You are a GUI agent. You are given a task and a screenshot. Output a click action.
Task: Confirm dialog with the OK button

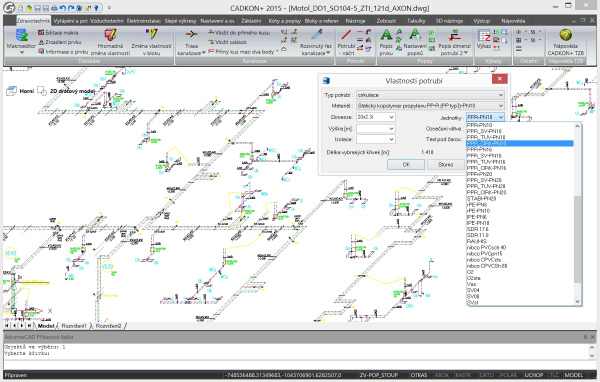coord(406,165)
